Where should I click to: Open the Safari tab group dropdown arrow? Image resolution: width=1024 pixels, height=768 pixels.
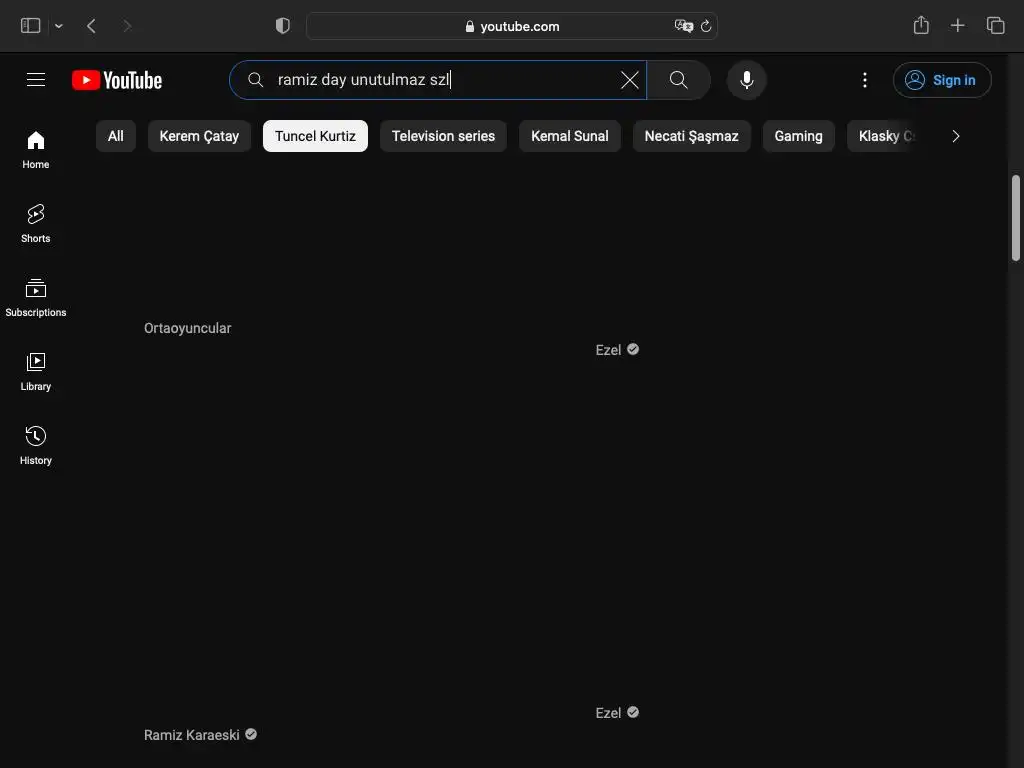click(59, 26)
